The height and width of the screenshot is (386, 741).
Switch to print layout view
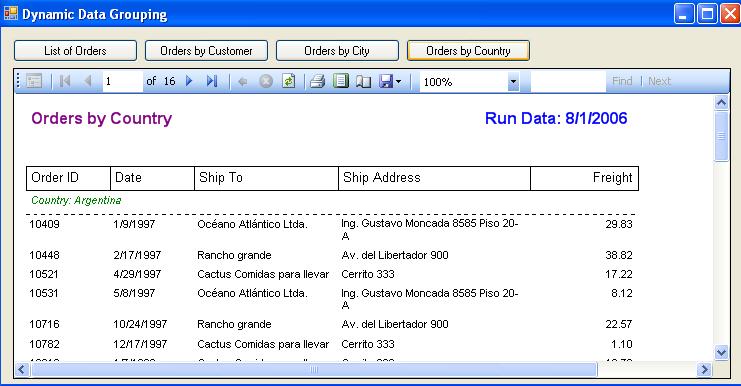pyautogui.click(x=341, y=81)
